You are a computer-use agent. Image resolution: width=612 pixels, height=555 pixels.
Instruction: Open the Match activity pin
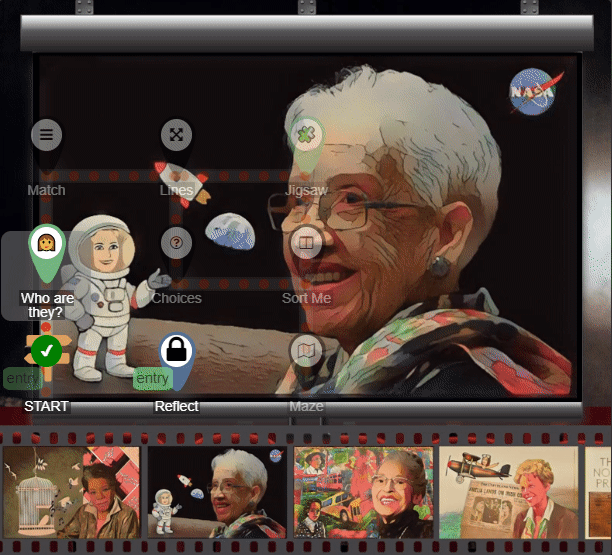[x=46, y=135]
